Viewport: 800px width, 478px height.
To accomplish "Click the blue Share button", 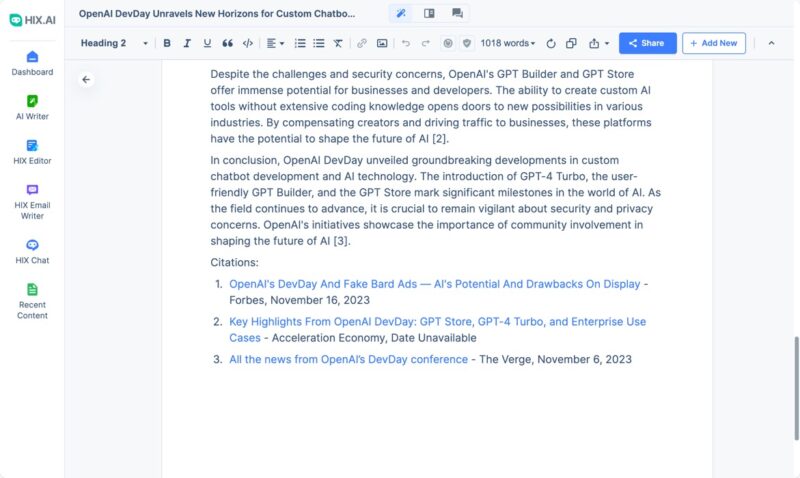I will pos(647,43).
